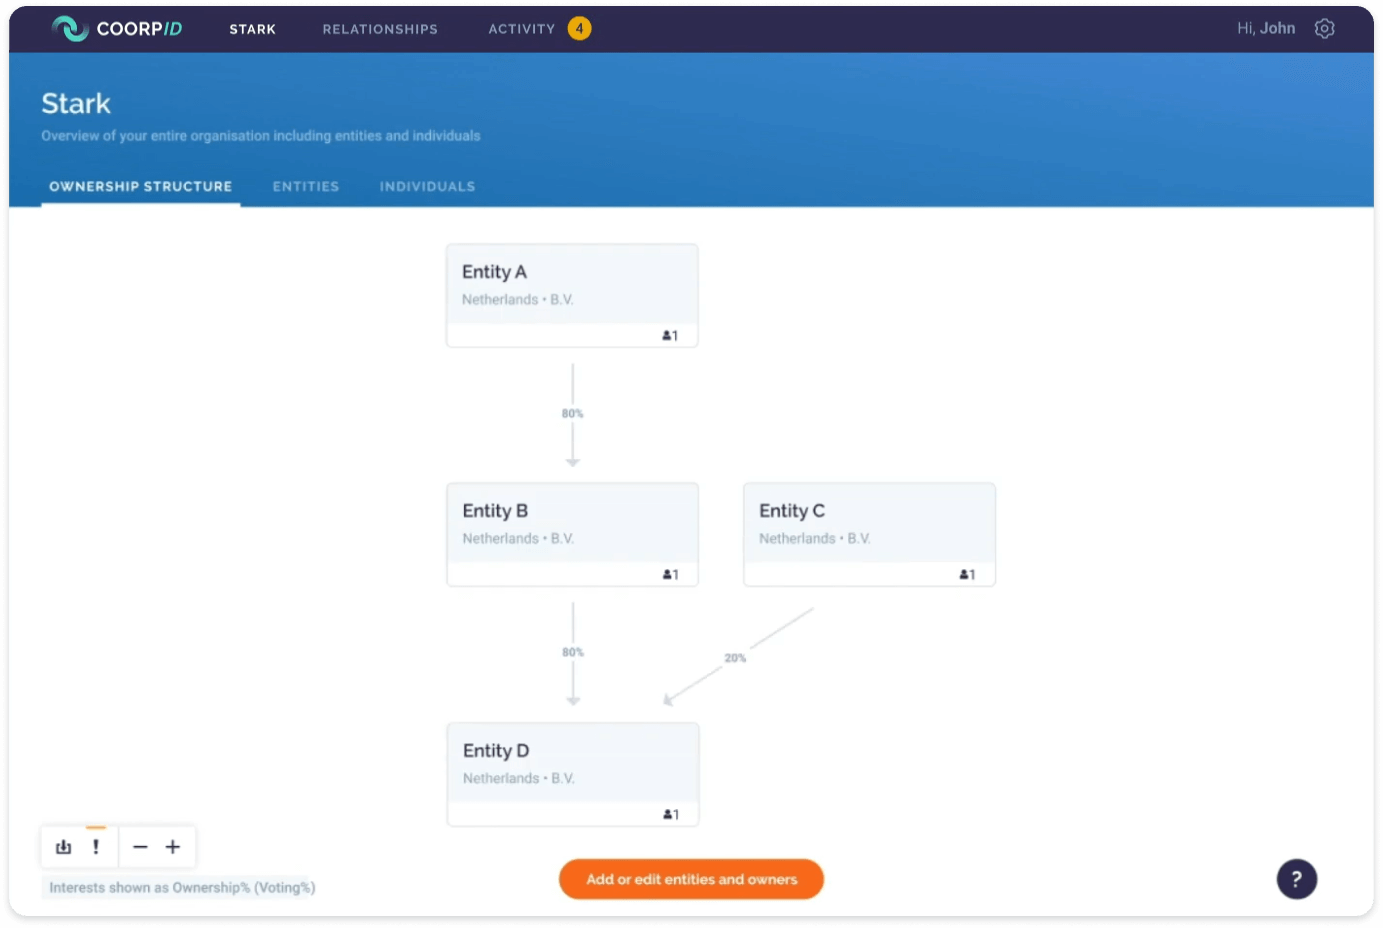Click the Activity notification badge showing 4
This screenshot has width=1383, height=928.
(x=577, y=29)
